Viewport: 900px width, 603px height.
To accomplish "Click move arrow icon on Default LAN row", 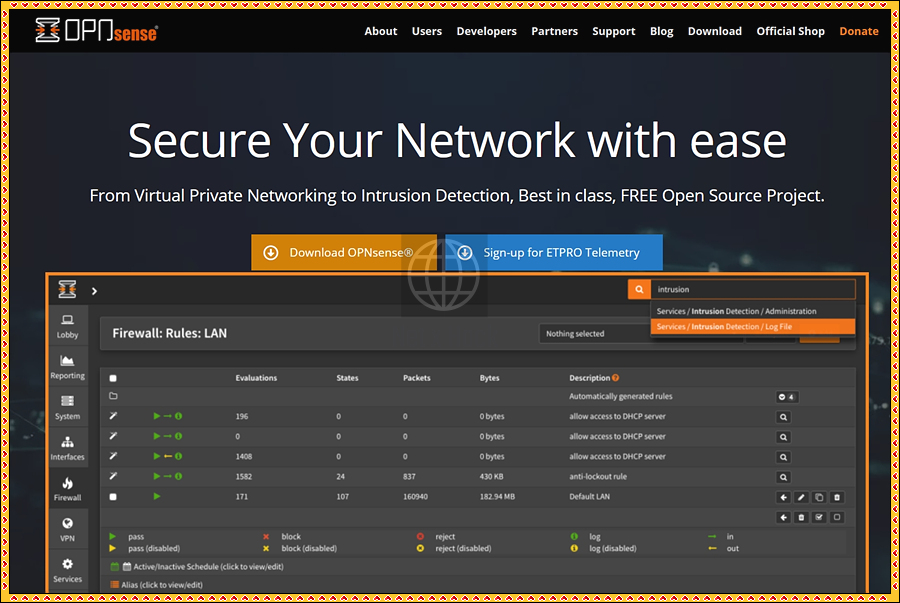I will [783, 497].
